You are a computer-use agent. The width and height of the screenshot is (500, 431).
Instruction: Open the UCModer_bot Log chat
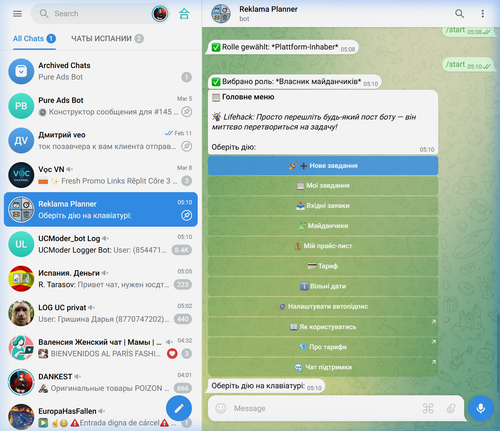click(101, 244)
